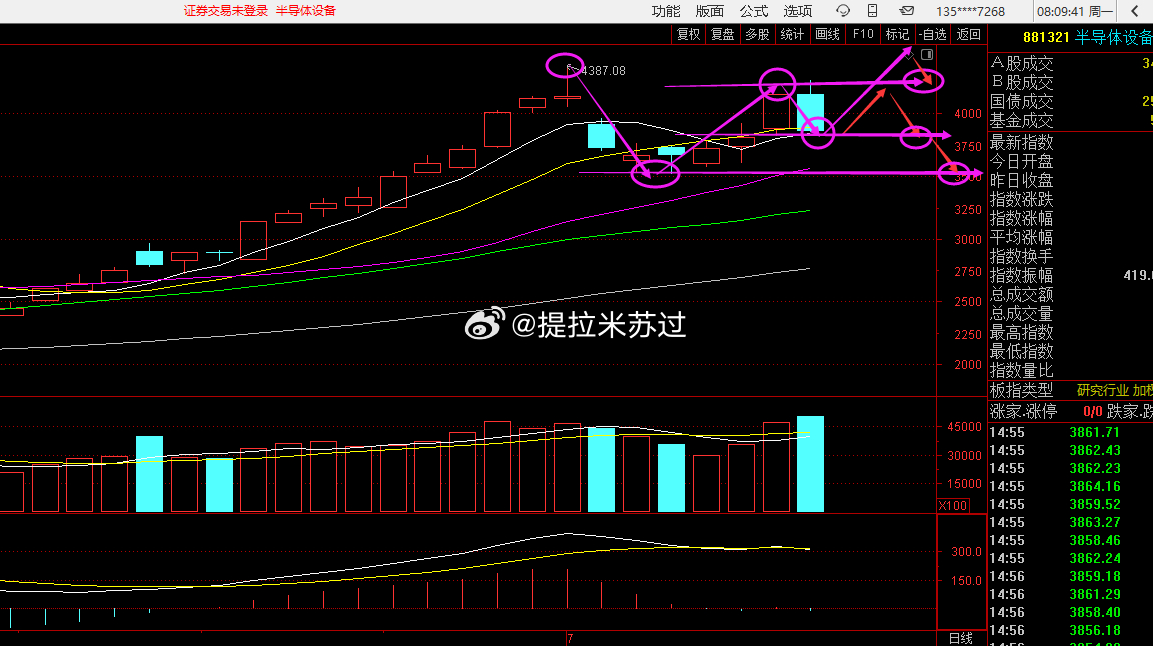Select the 指数换手 row

(1070, 256)
